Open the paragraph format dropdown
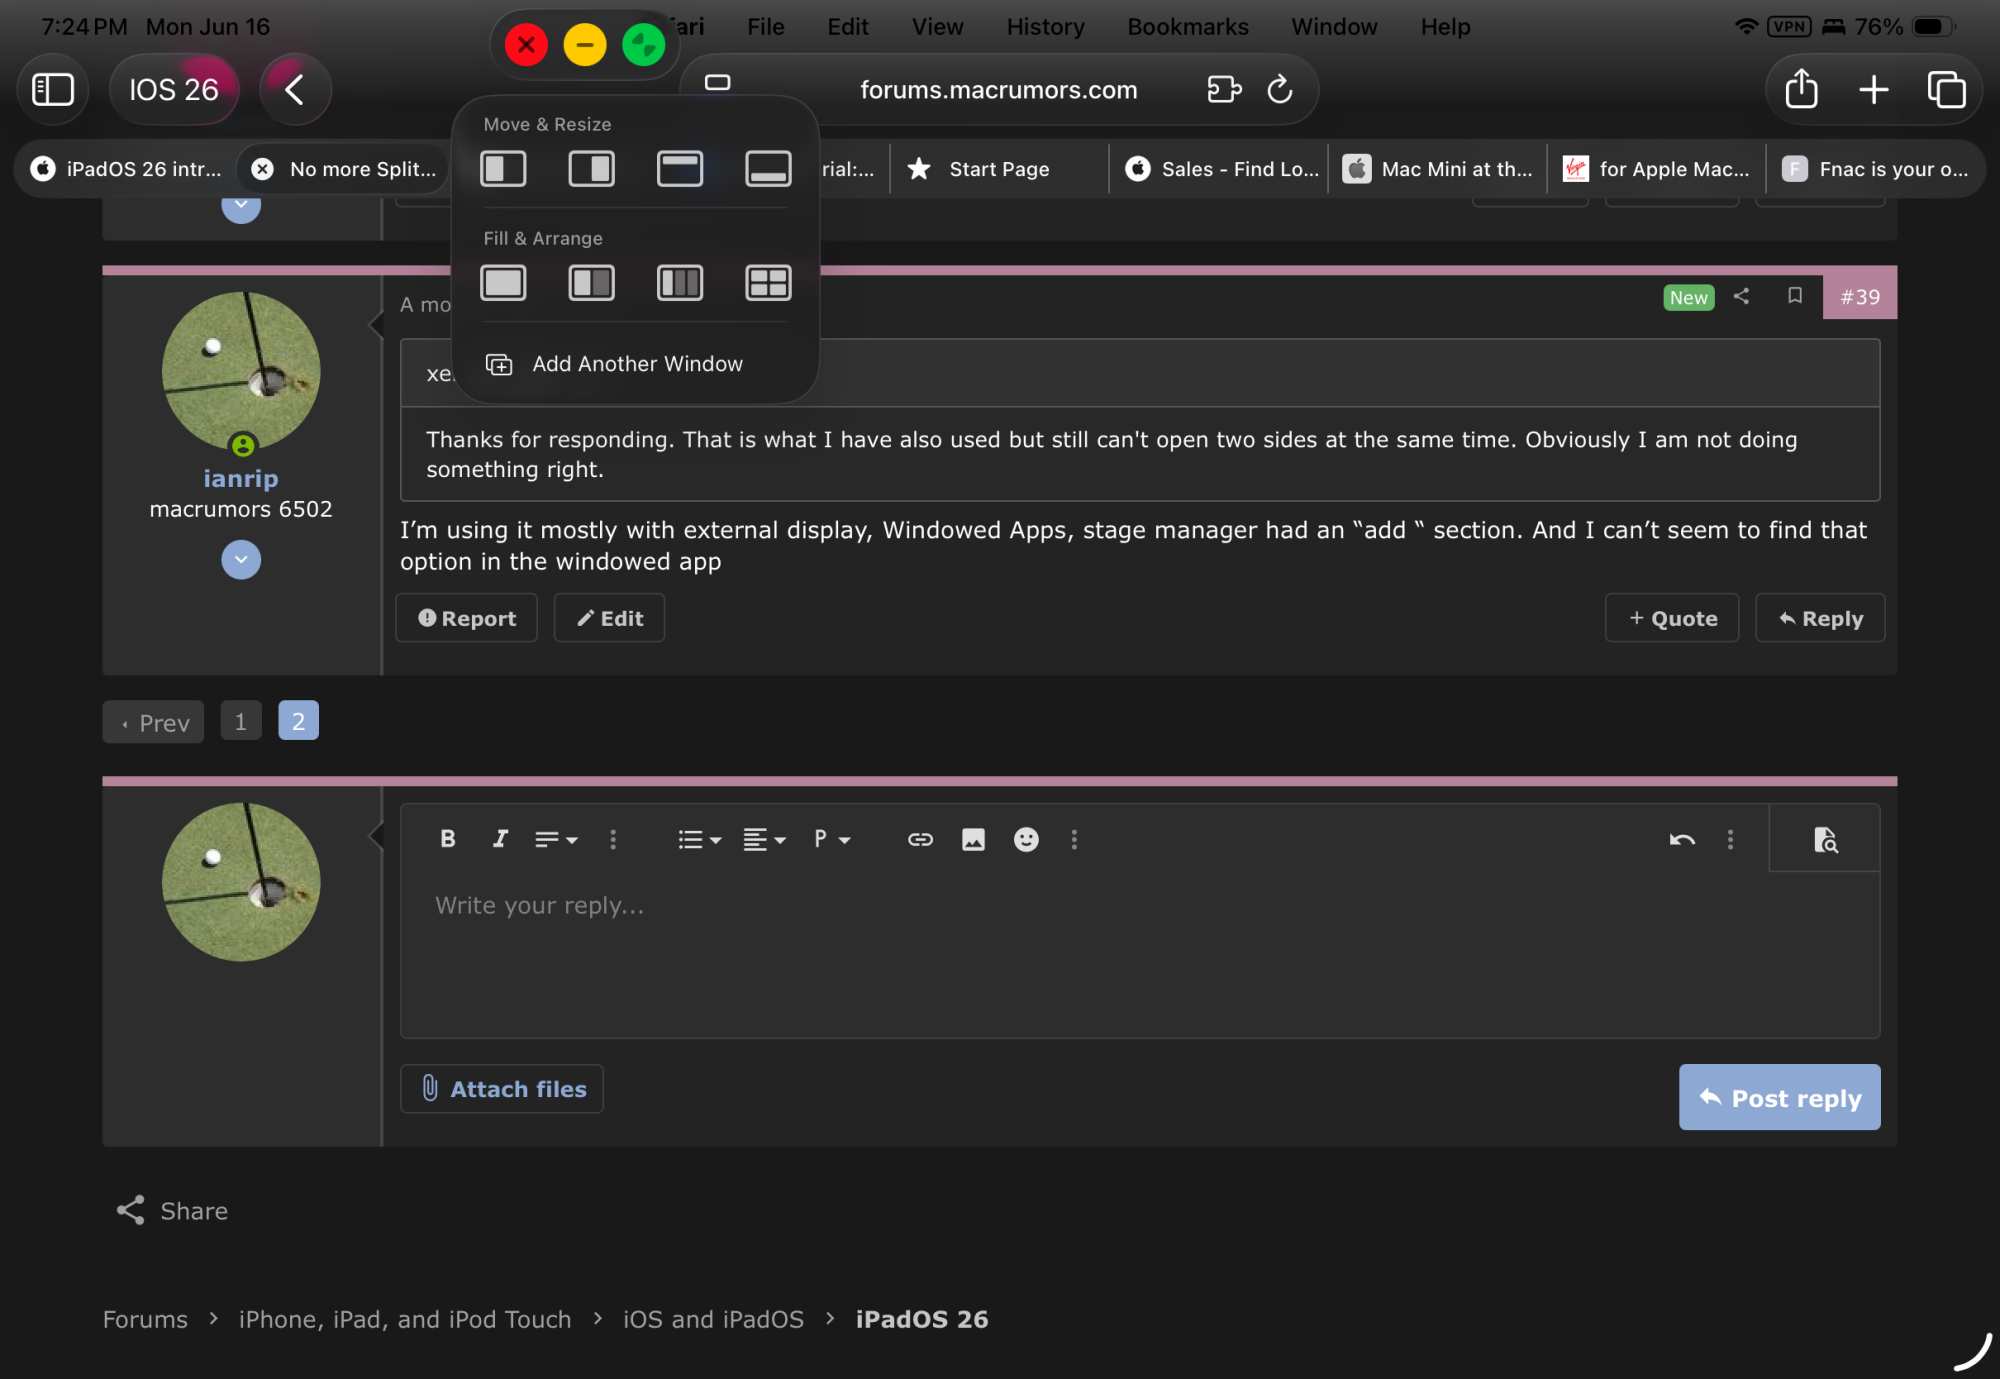The image size is (2000, 1379). 831,840
